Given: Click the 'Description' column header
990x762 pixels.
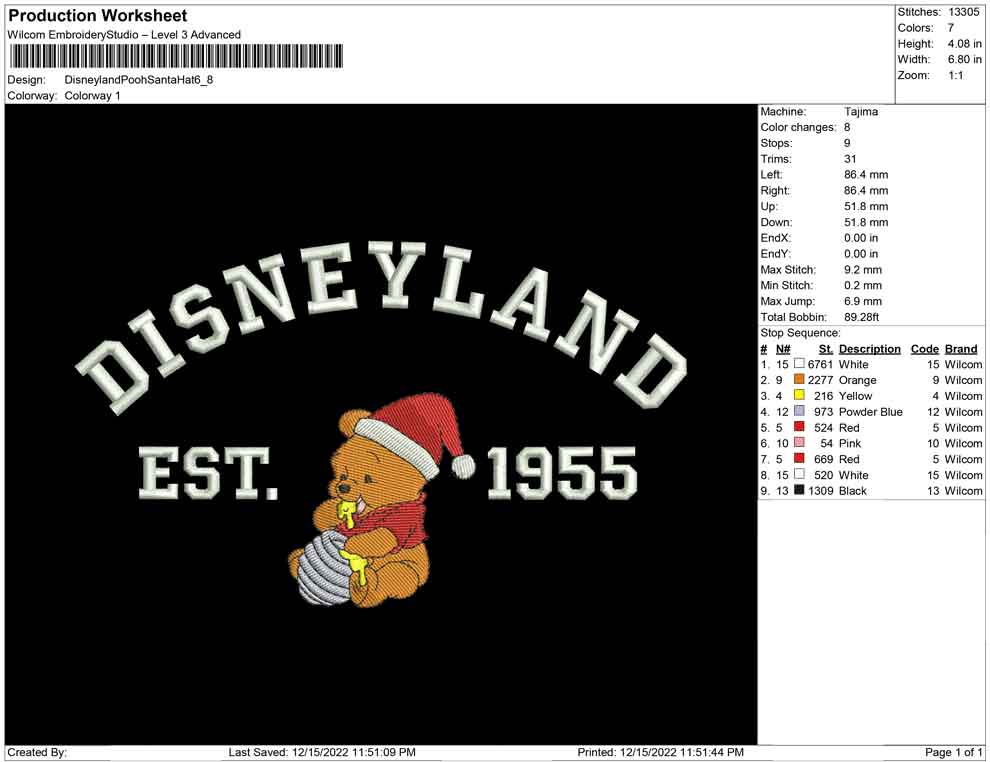Looking at the screenshot, I should click(x=869, y=349).
